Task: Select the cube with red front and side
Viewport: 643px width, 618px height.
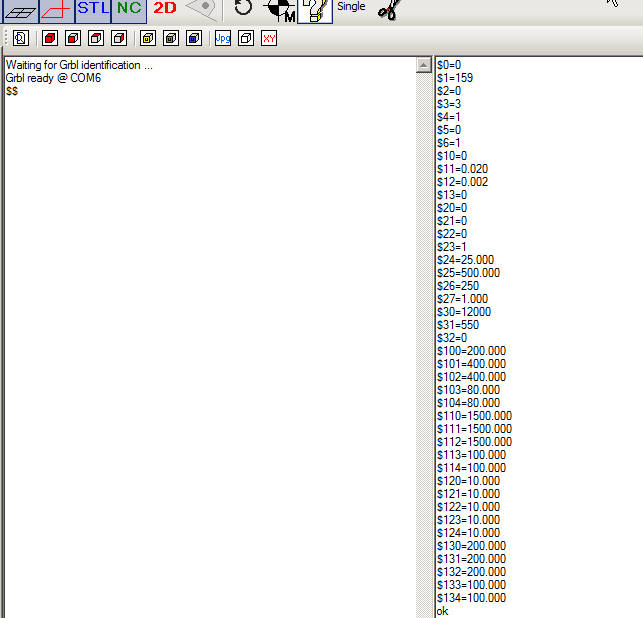Action: pos(50,39)
